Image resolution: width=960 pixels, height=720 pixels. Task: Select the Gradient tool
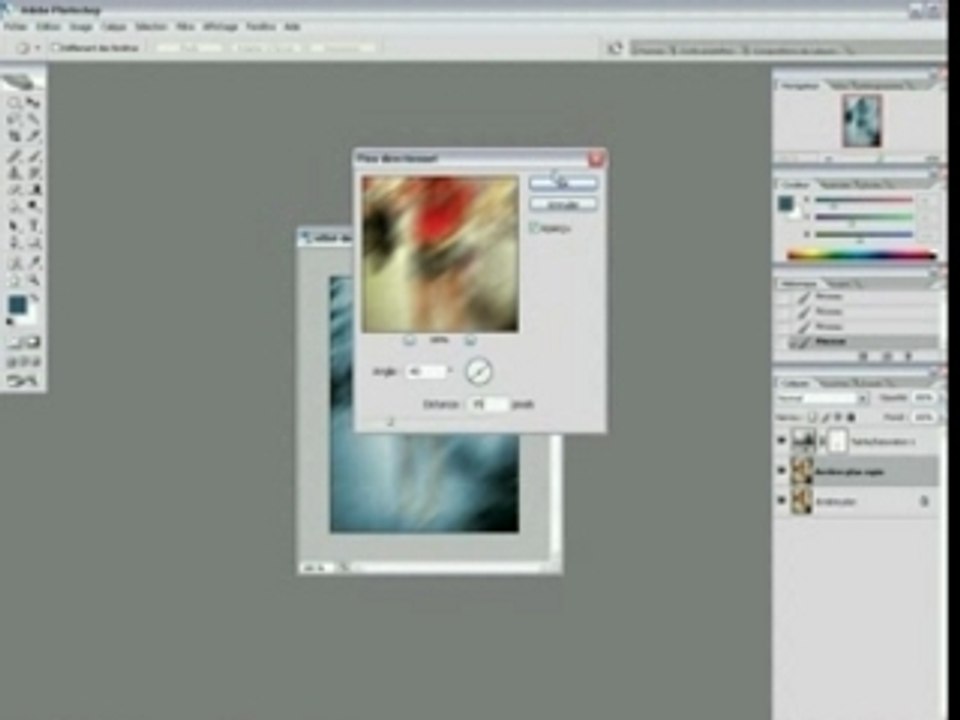coord(33,190)
